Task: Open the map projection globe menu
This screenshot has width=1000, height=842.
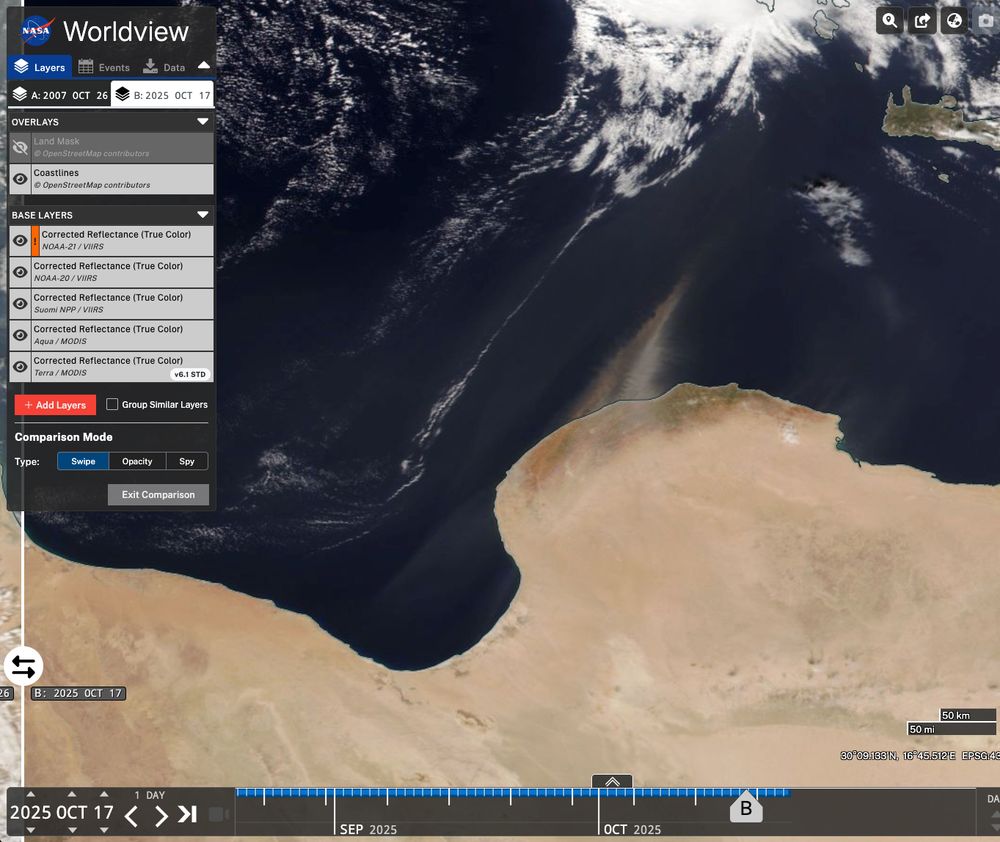Action: (x=954, y=21)
